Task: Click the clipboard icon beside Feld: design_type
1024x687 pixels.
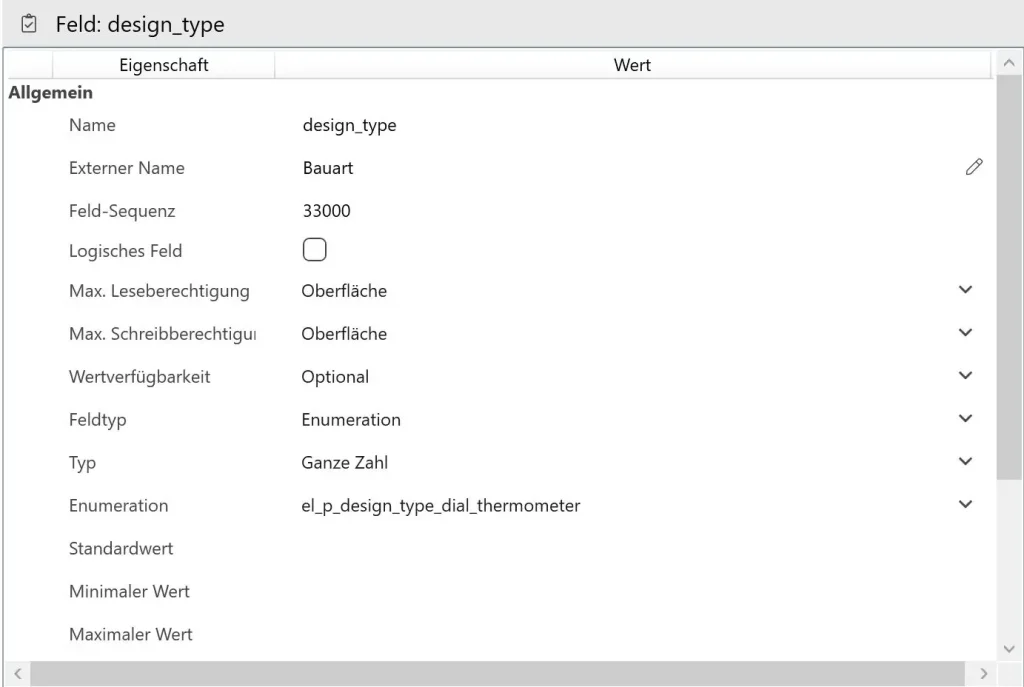Action: (x=29, y=23)
